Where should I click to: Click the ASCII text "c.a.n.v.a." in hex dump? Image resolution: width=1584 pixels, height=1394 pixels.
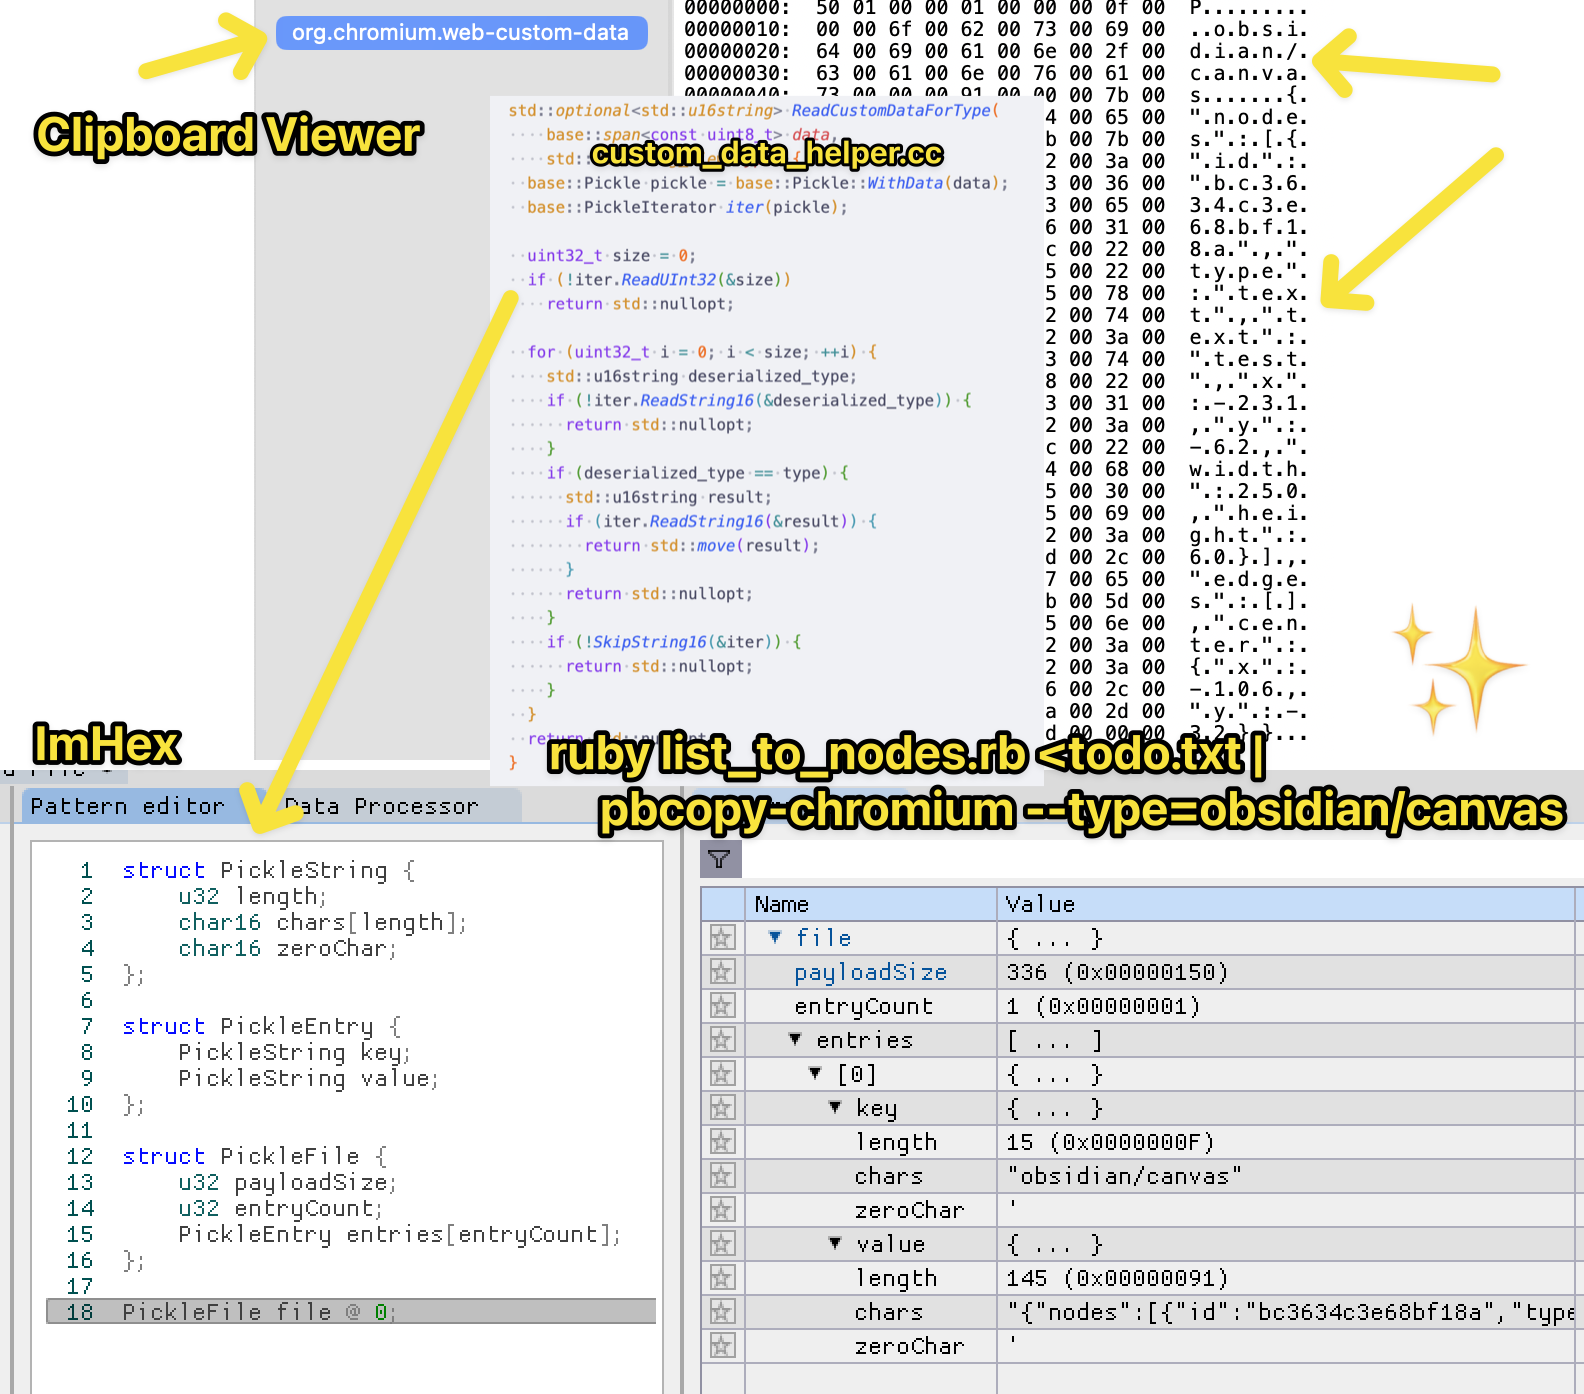pyautogui.click(x=1248, y=73)
